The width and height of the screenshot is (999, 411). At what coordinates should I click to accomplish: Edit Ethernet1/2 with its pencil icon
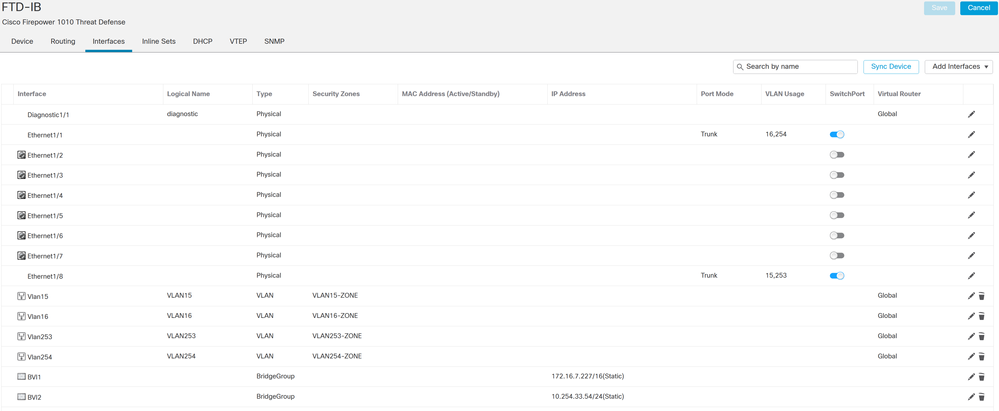click(x=971, y=154)
